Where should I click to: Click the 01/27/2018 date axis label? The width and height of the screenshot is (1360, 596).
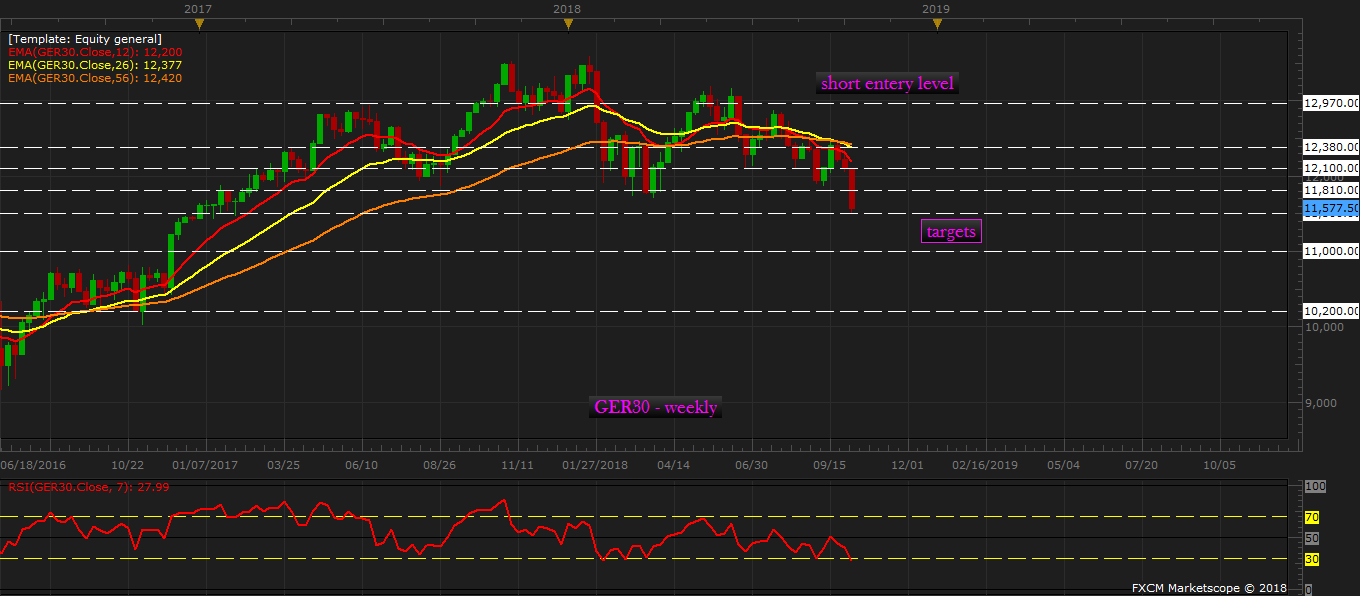[x=594, y=465]
